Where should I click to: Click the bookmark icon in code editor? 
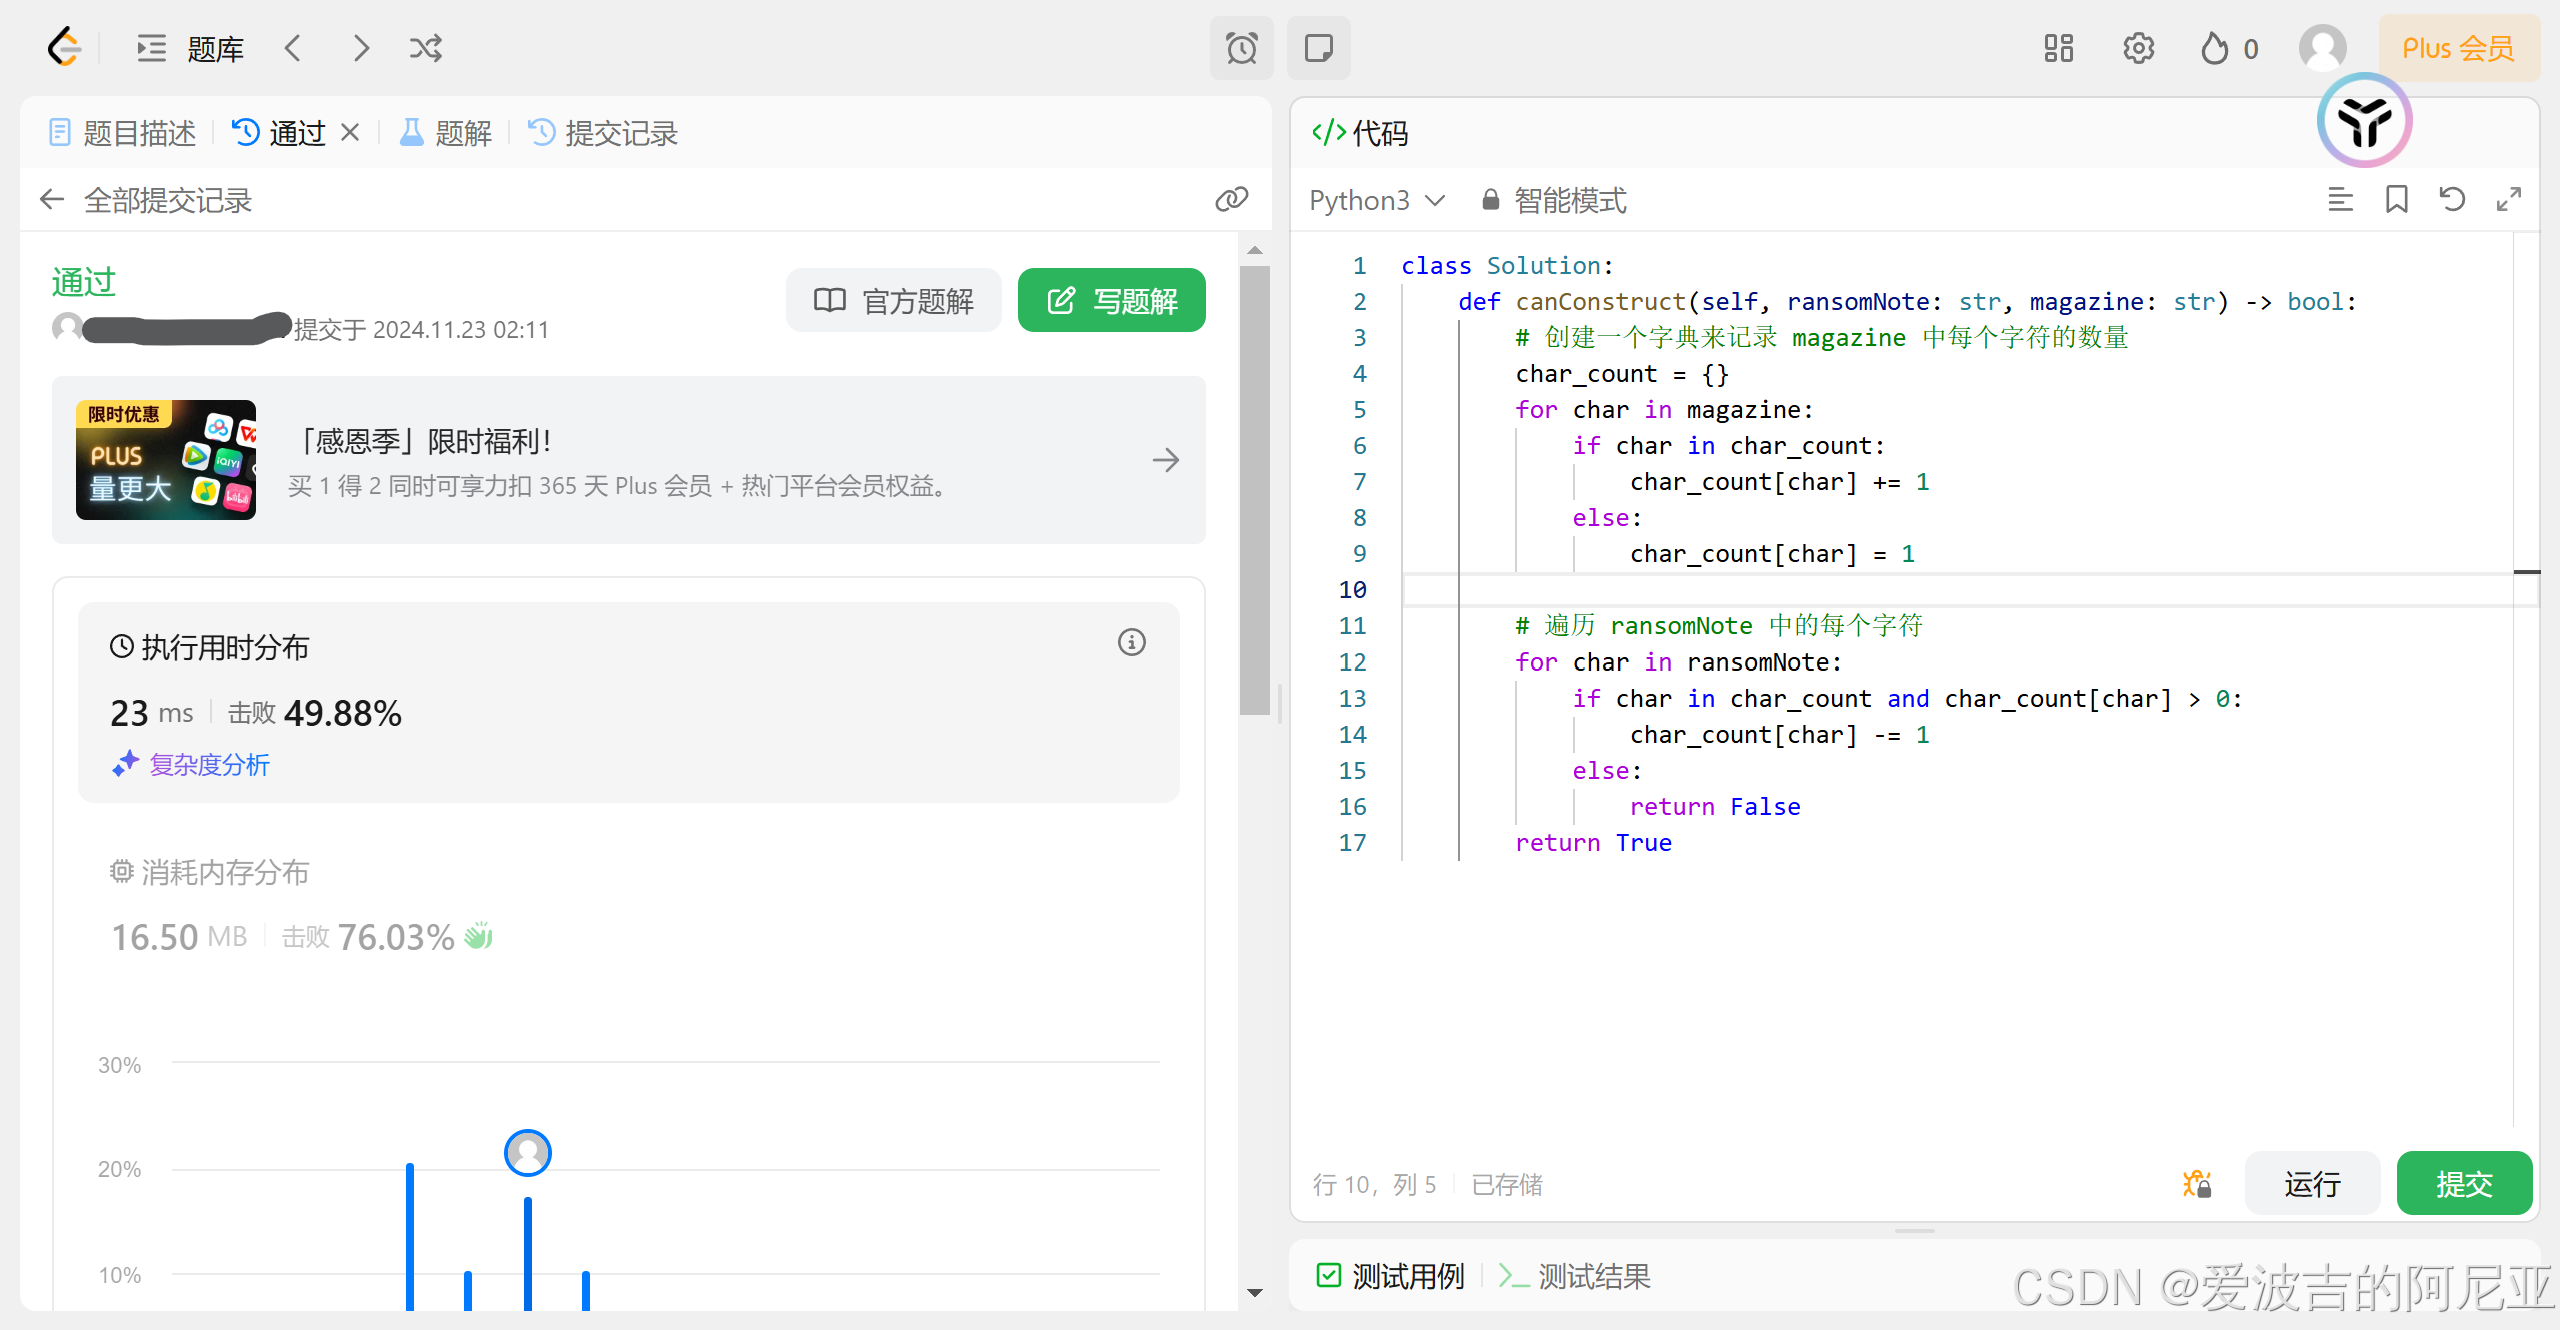tap(2396, 199)
